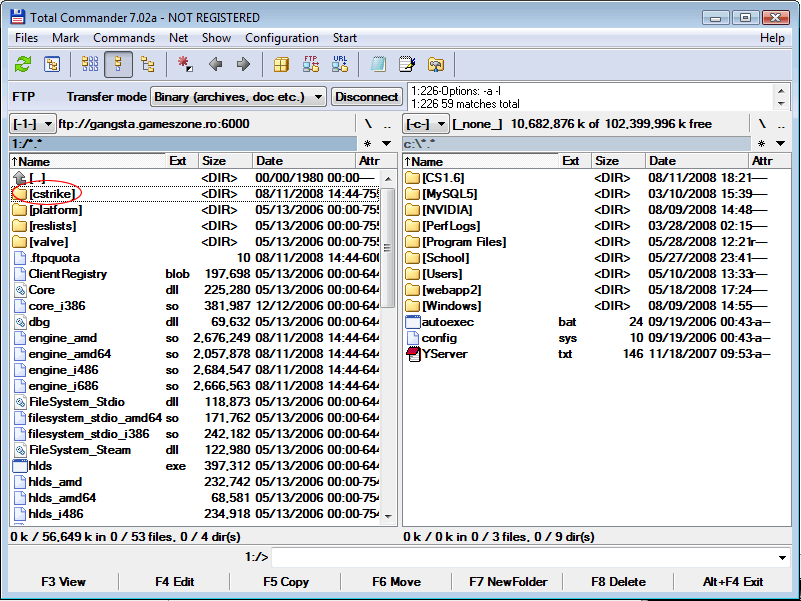801x601 pixels.
Task: Open Notepad toolbar icon
Action: (407, 64)
